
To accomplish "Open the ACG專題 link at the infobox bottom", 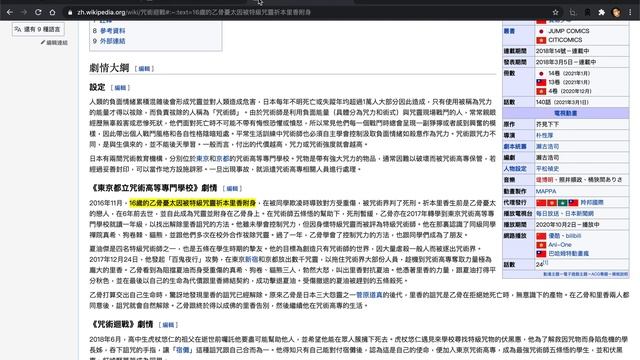I will click(x=599, y=274).
